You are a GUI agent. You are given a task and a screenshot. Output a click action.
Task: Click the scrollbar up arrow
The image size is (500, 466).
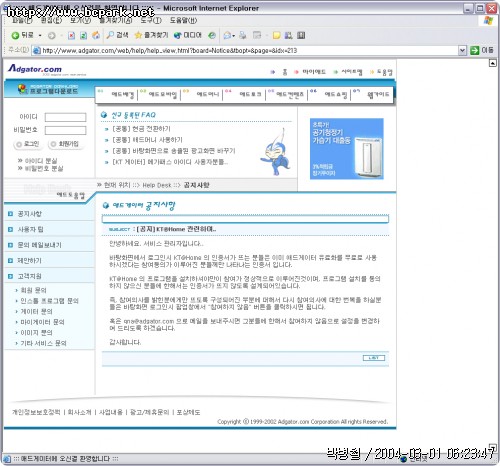(x=493, y=63)
